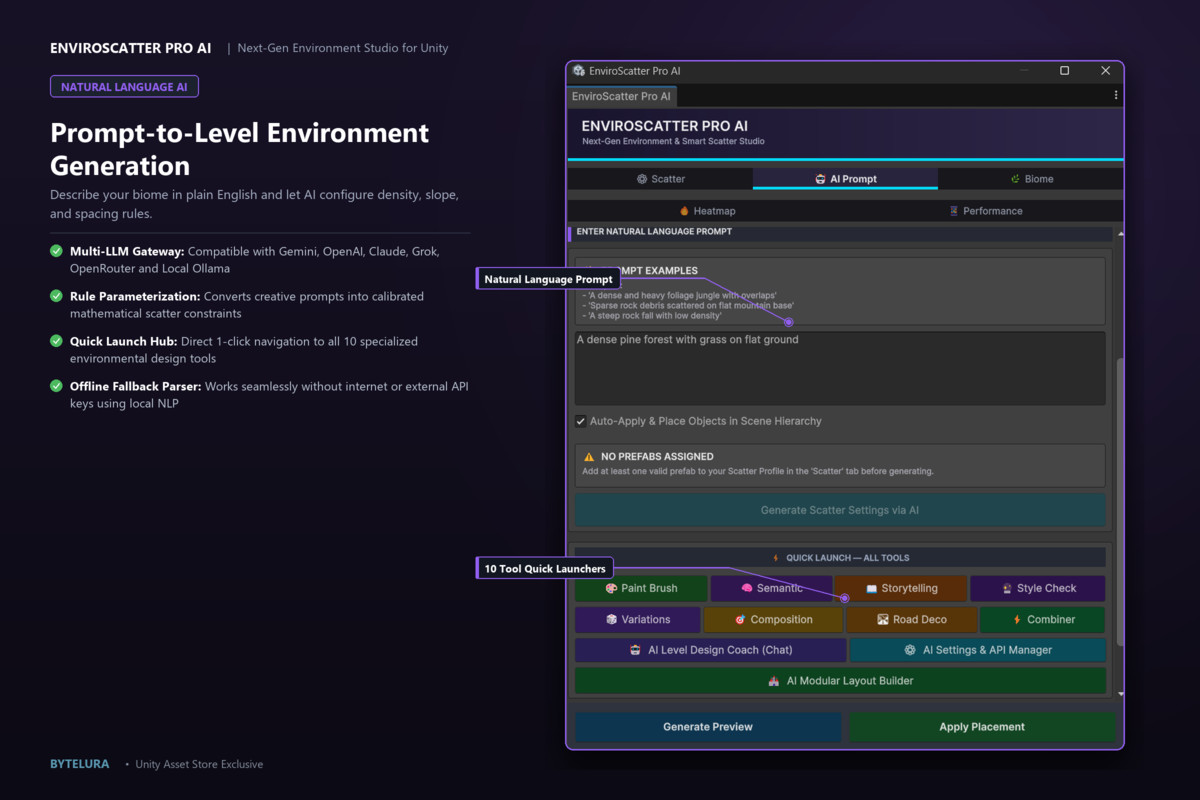This screenshot has width=1200, height=800.
Task: Click the Paint Brush palette icon
Action: coord(611,589)
